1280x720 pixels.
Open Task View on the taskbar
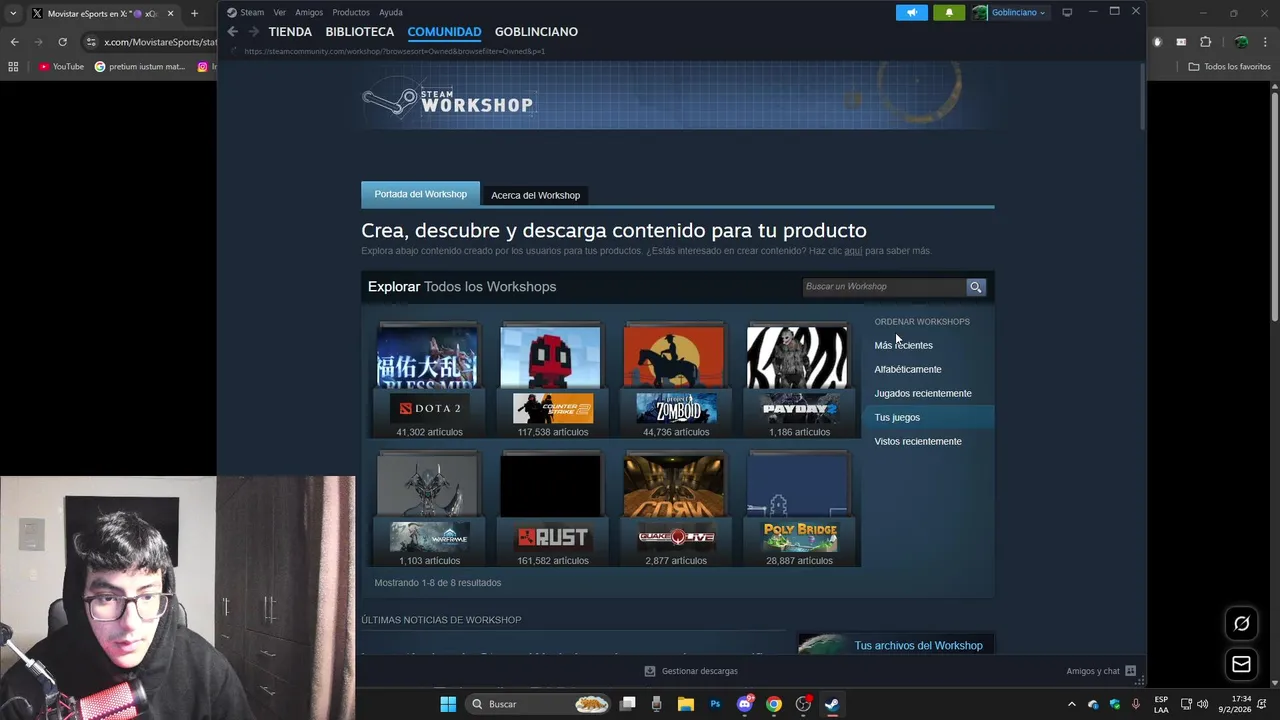(x=627, y=704)
